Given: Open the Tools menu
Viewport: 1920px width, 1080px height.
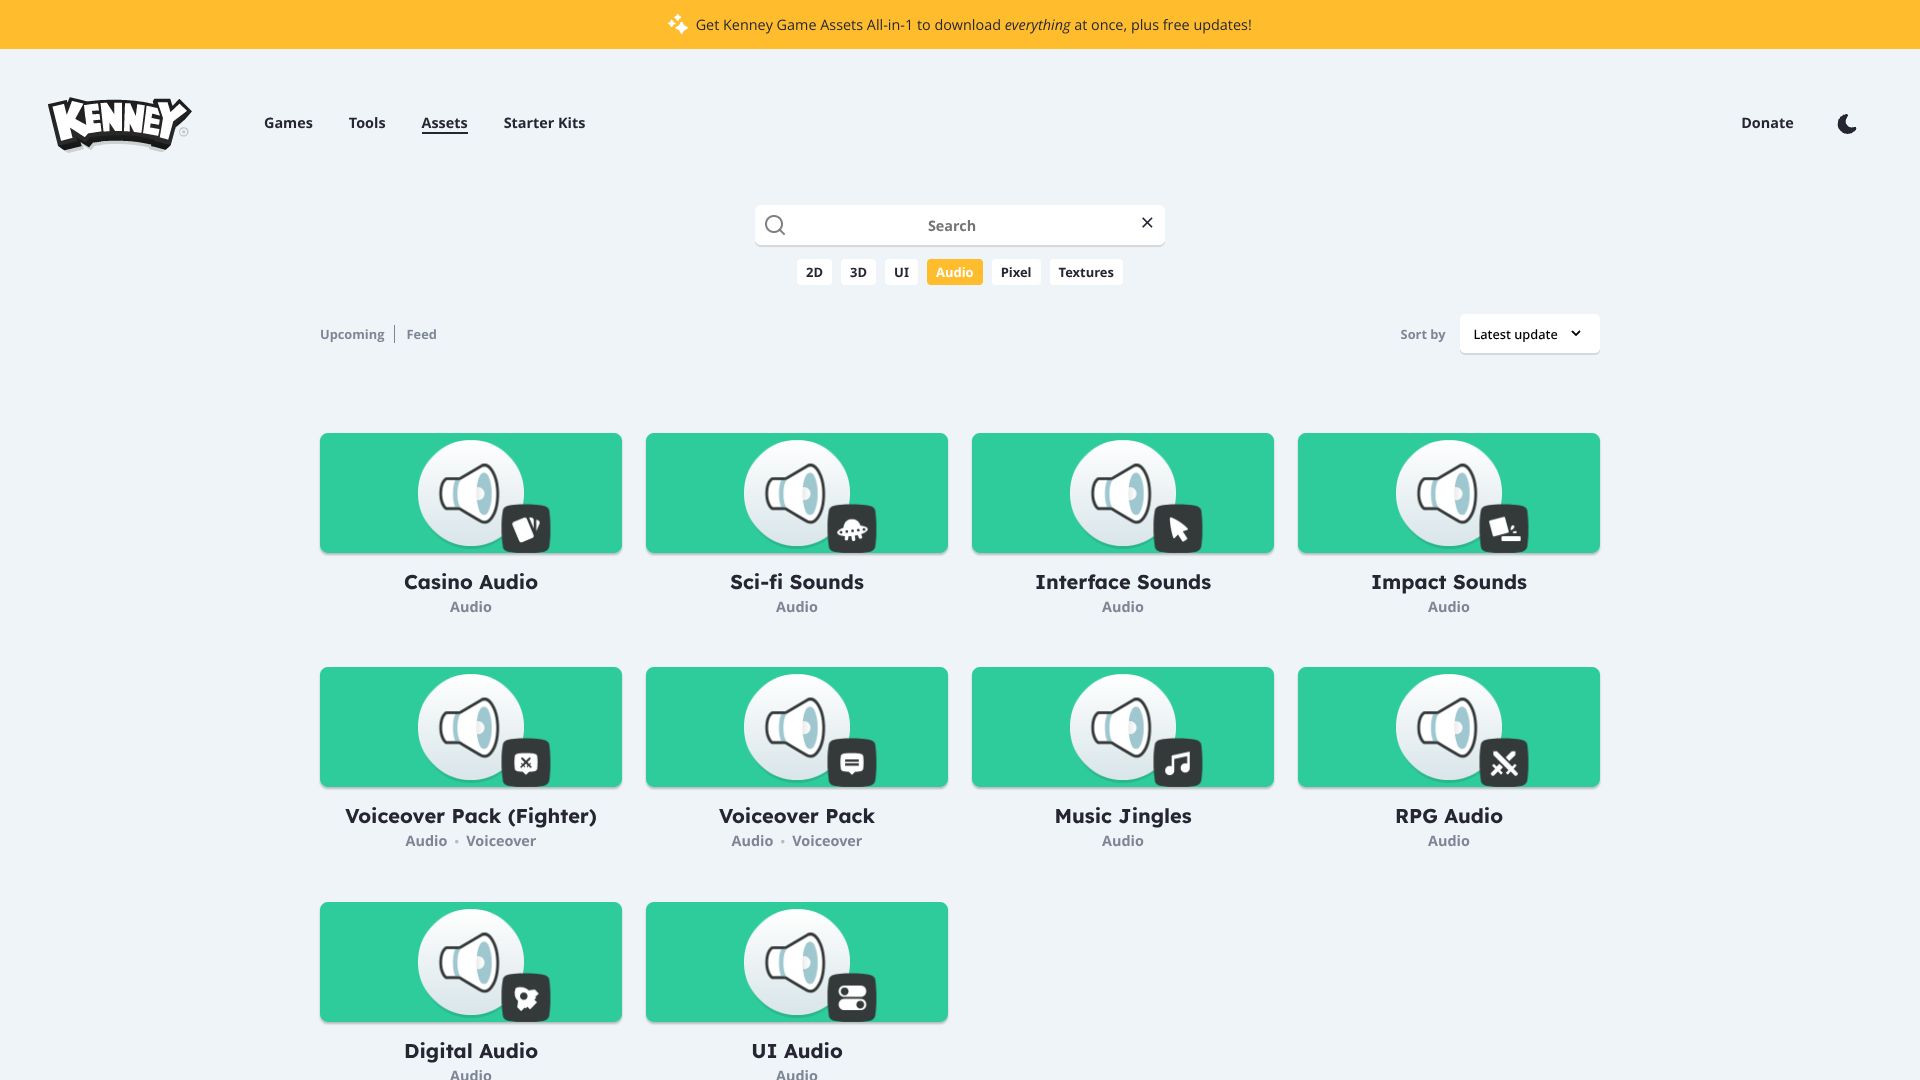Looking at the screenshot, I should click(x=367, y=123).
